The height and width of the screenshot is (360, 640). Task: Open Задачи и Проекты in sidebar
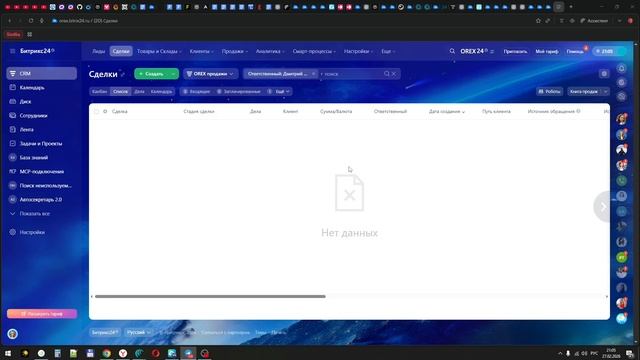41,143
